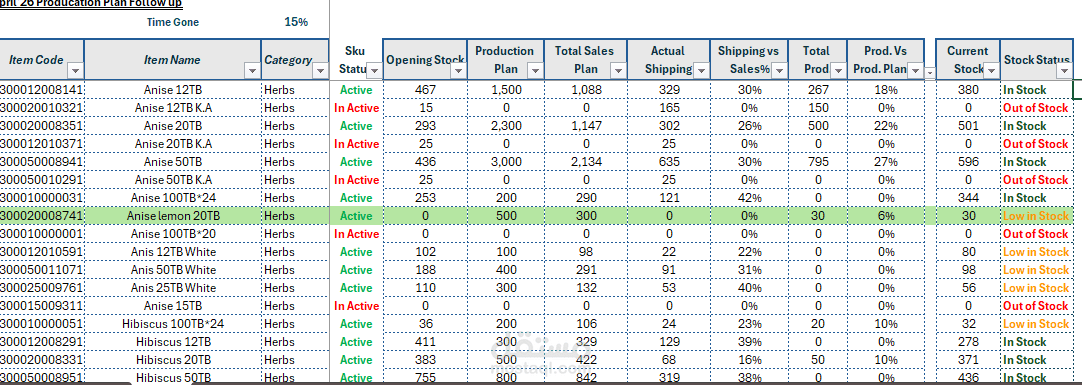Select item code 300012008141
1082x385 pixels.
pos(41,90)
